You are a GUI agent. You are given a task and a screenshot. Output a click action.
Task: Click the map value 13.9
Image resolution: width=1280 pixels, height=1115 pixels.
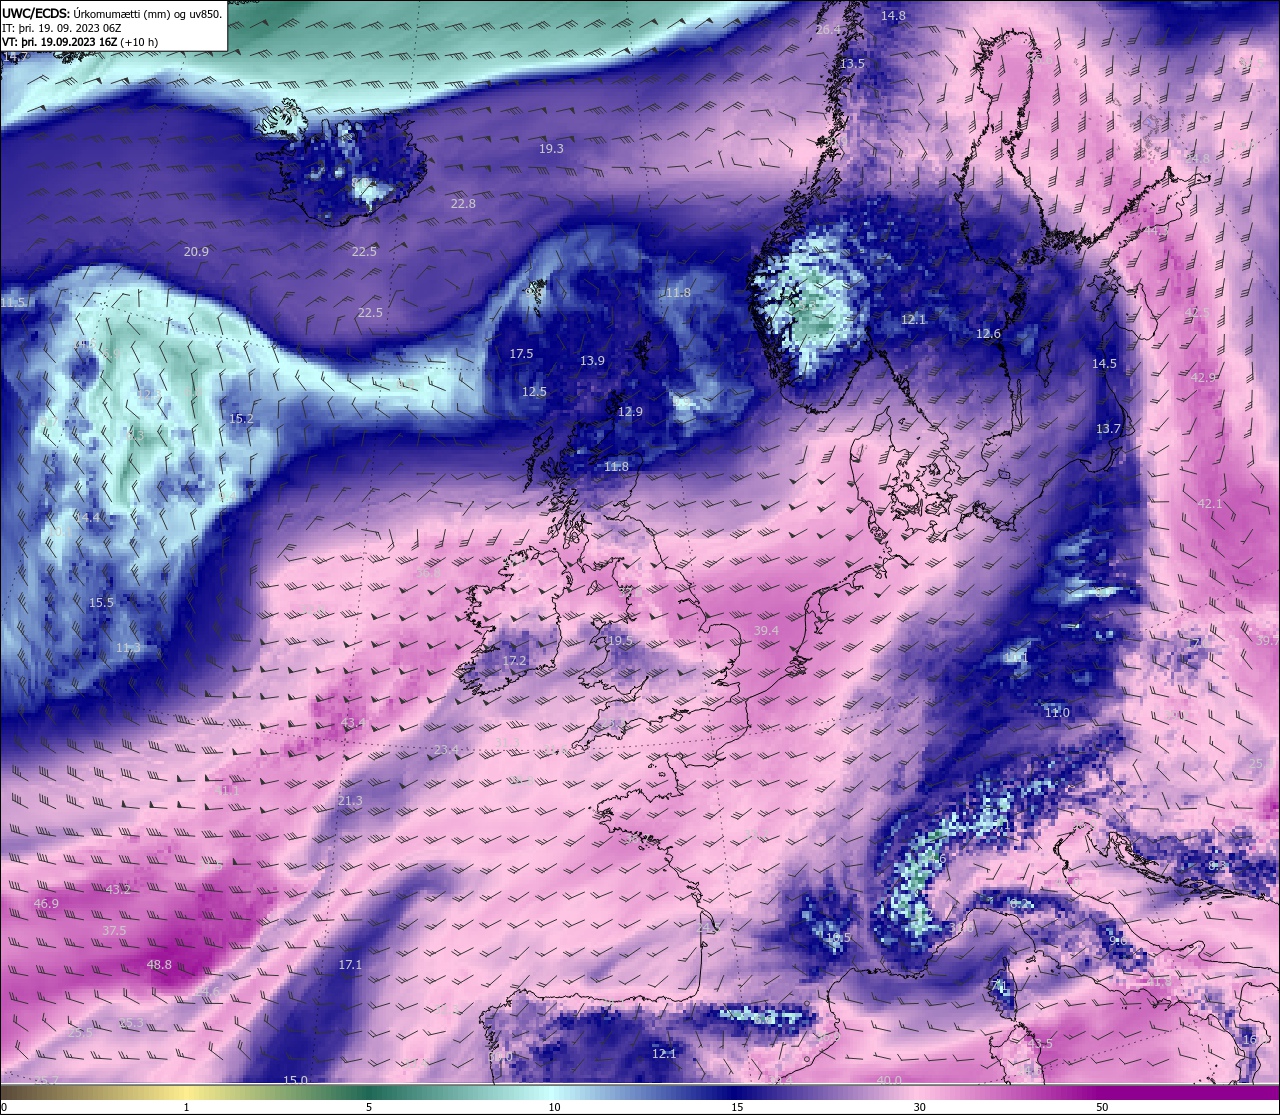point(592,361)
